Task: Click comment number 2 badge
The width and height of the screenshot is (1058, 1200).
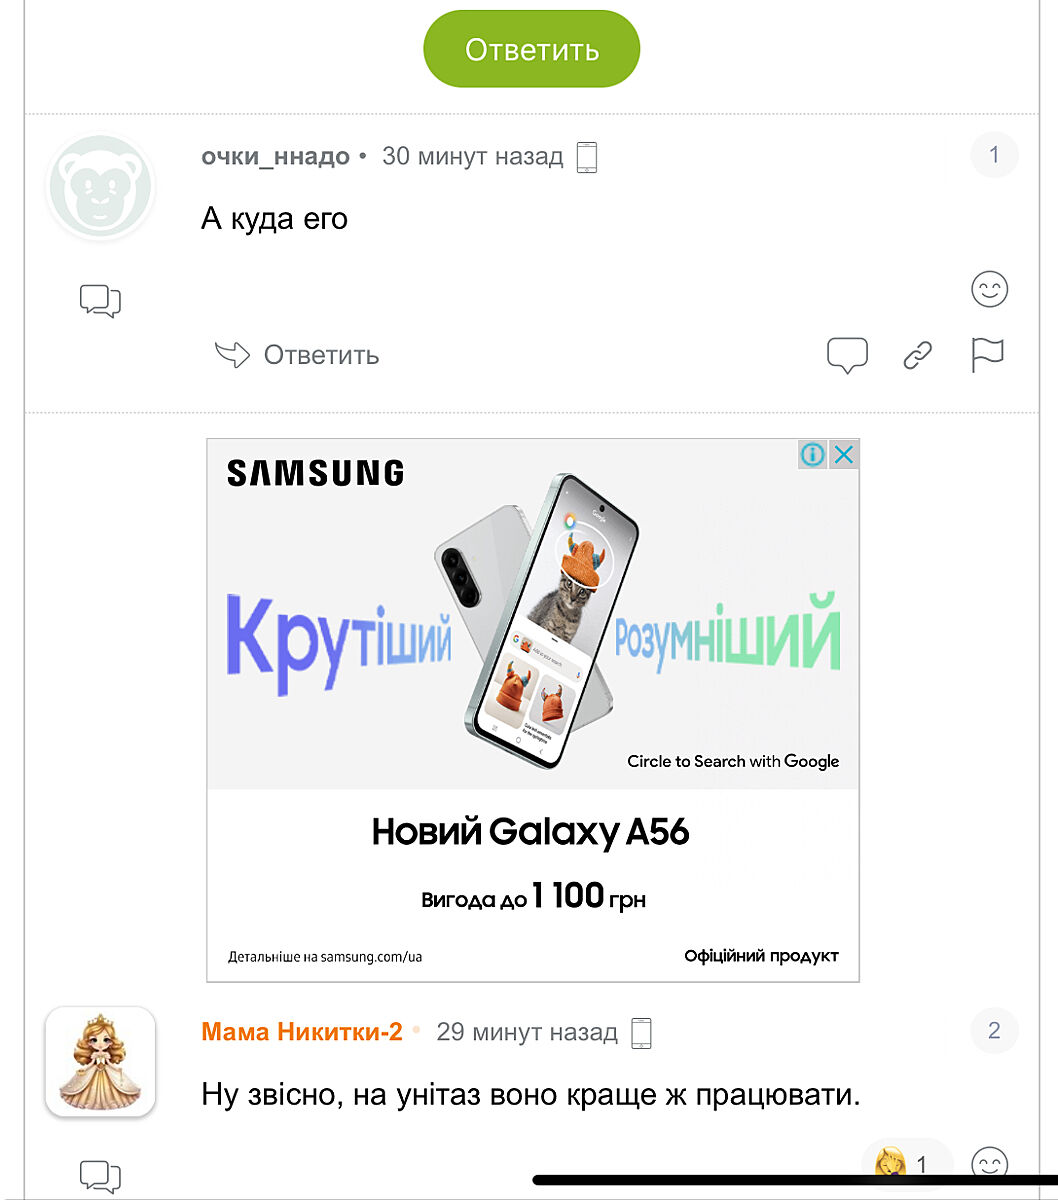Action: click(994, 1031)
